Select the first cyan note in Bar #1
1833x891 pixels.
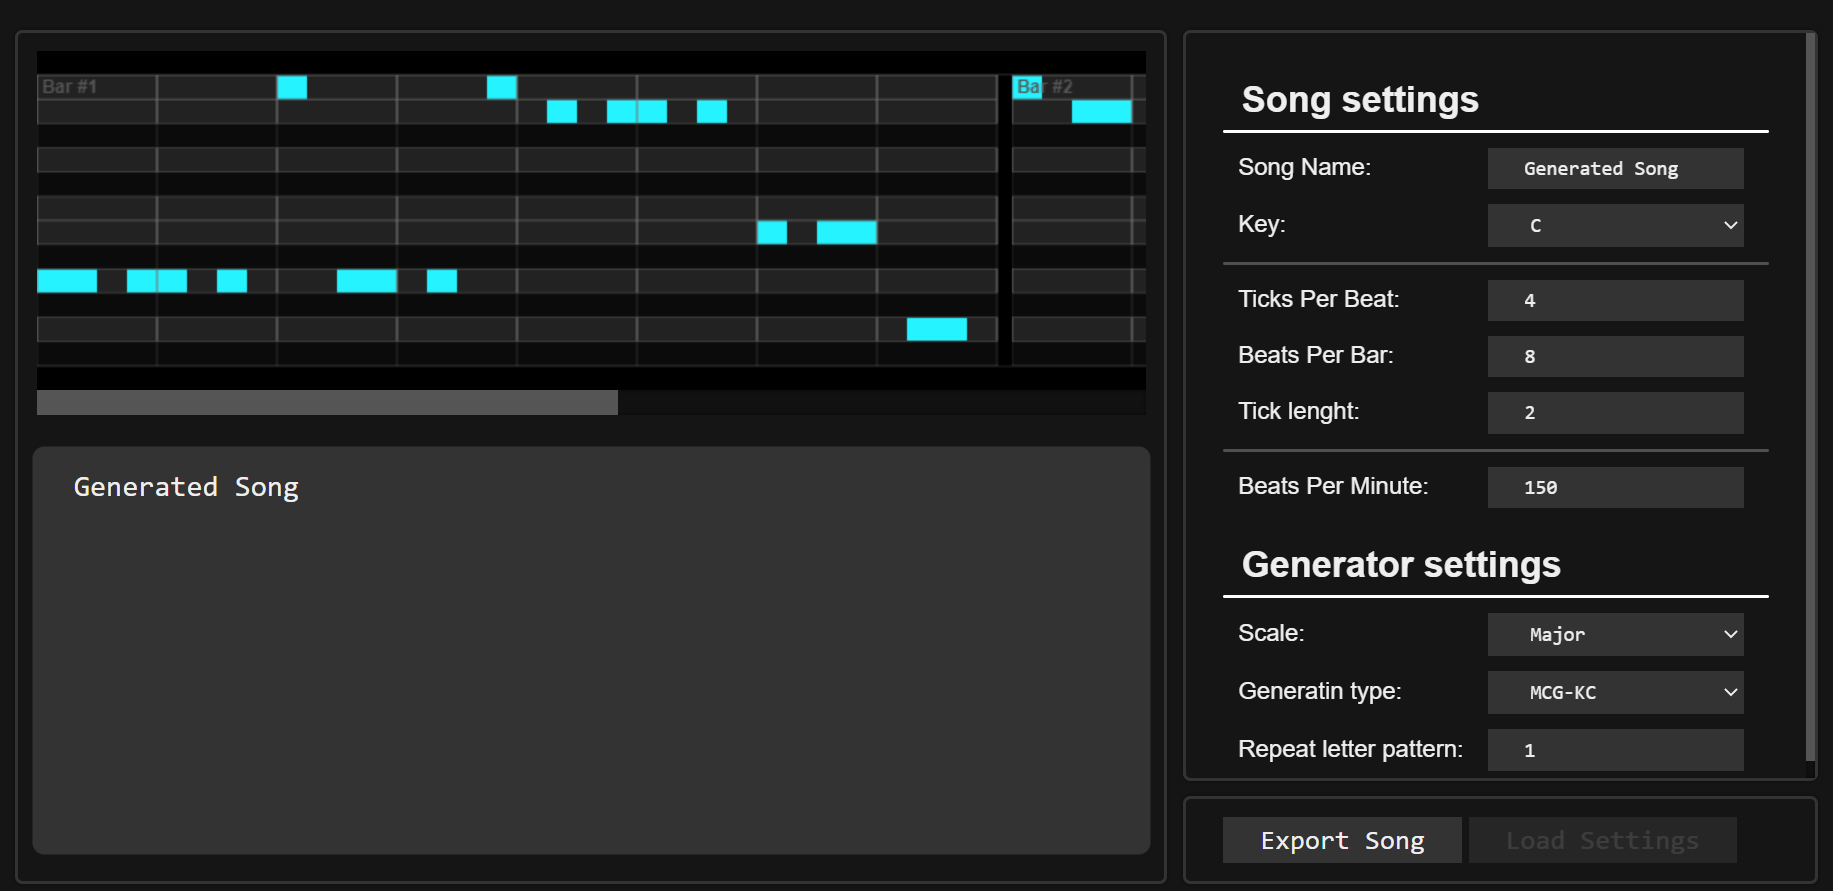(x=67, y=281)
